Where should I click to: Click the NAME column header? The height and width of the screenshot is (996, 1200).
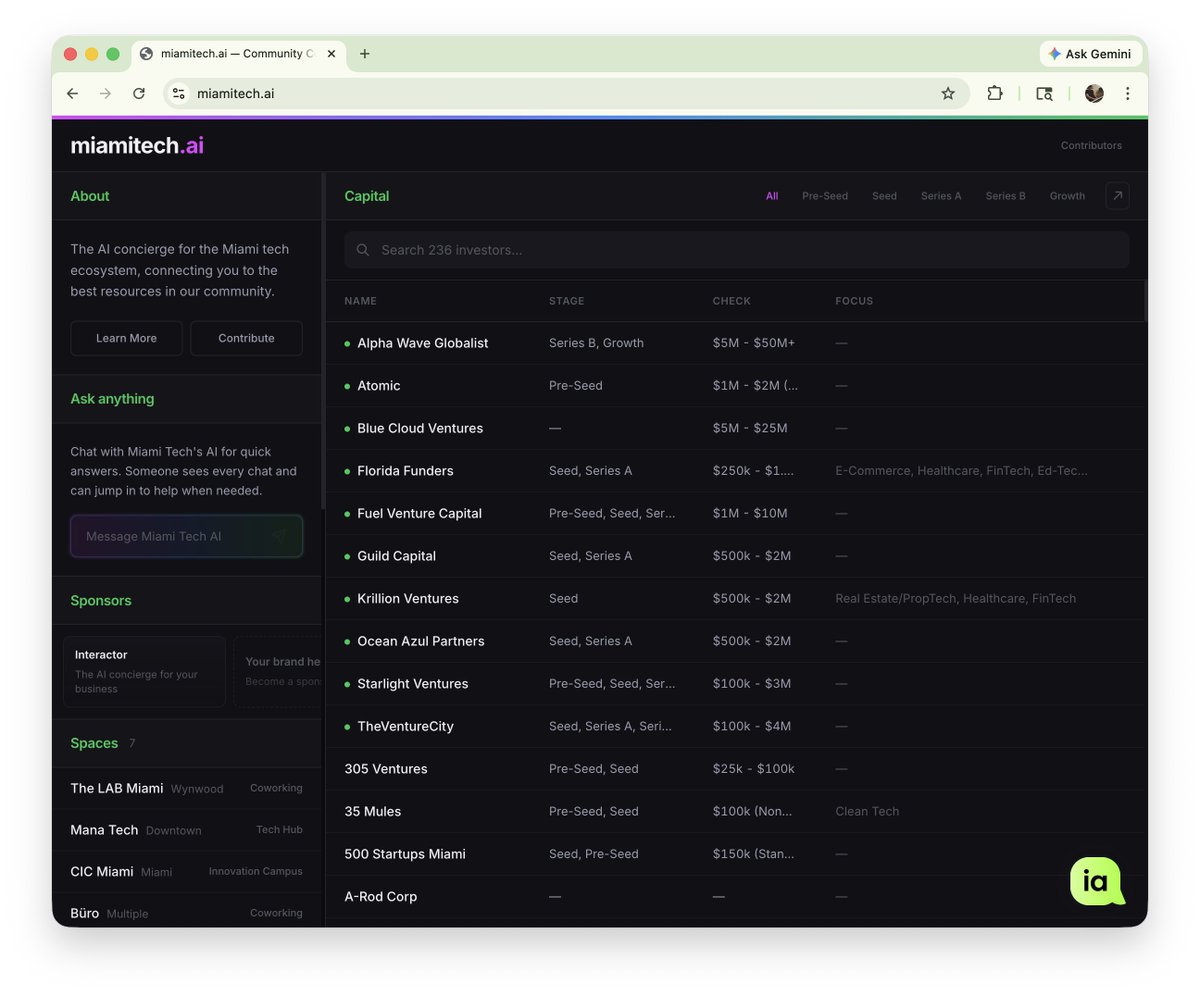(361, 301)
